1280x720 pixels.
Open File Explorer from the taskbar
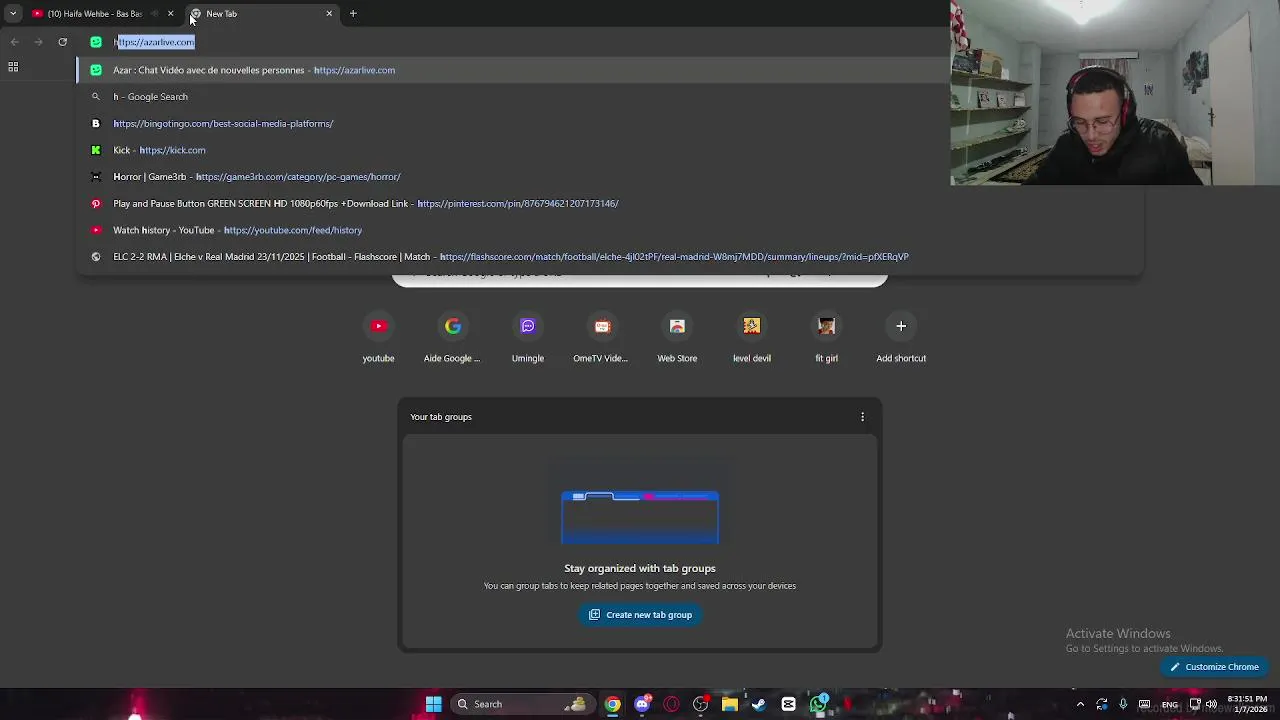(x=730, y=704)
